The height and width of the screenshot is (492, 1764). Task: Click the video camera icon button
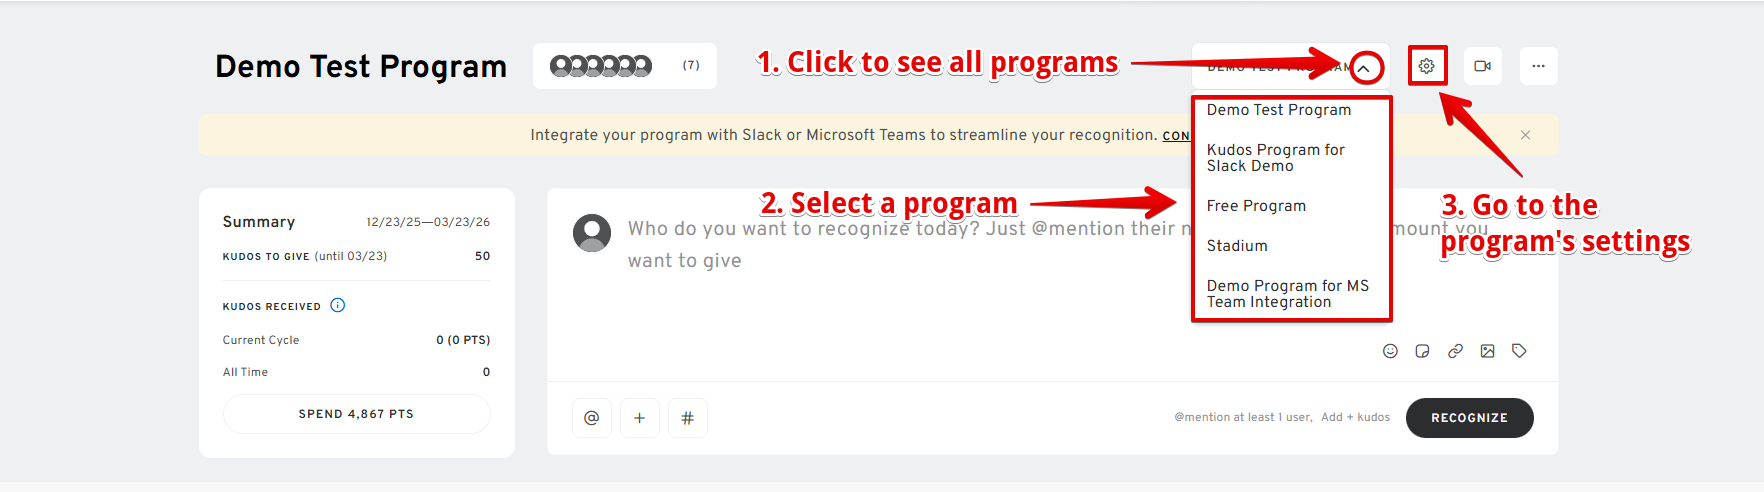point(1483,66)
